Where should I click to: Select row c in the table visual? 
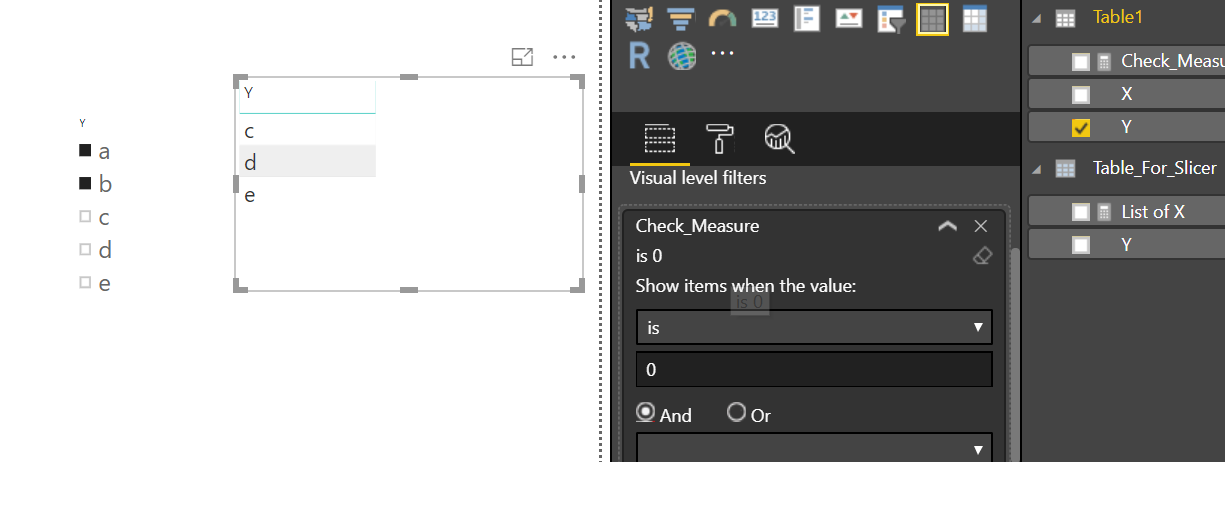[x=308, y=130]
